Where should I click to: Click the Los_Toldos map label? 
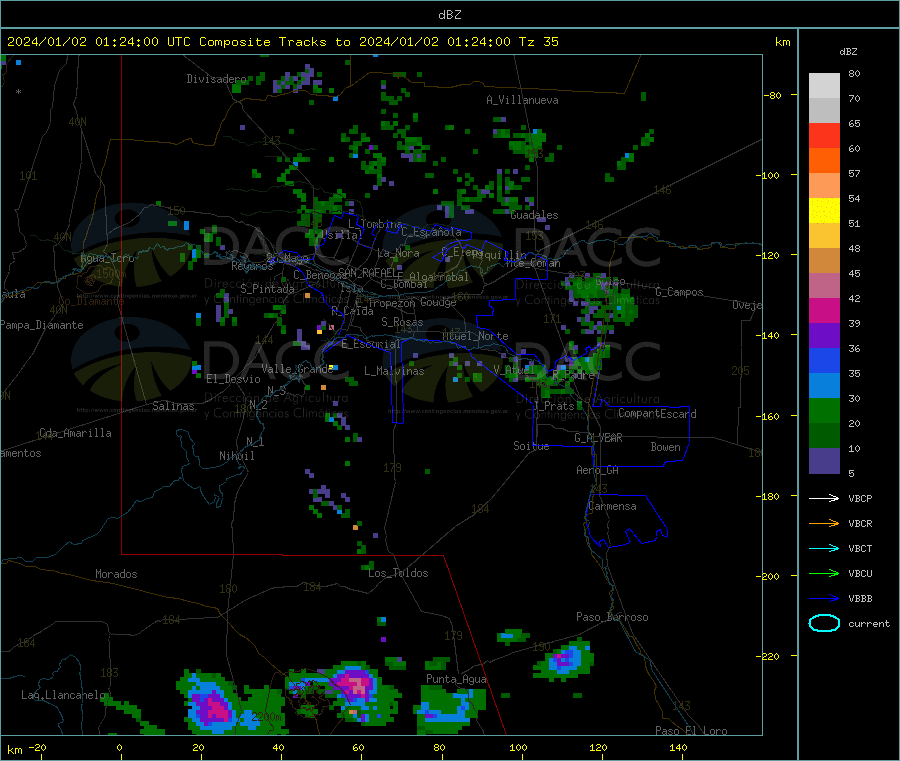point(398,573)
